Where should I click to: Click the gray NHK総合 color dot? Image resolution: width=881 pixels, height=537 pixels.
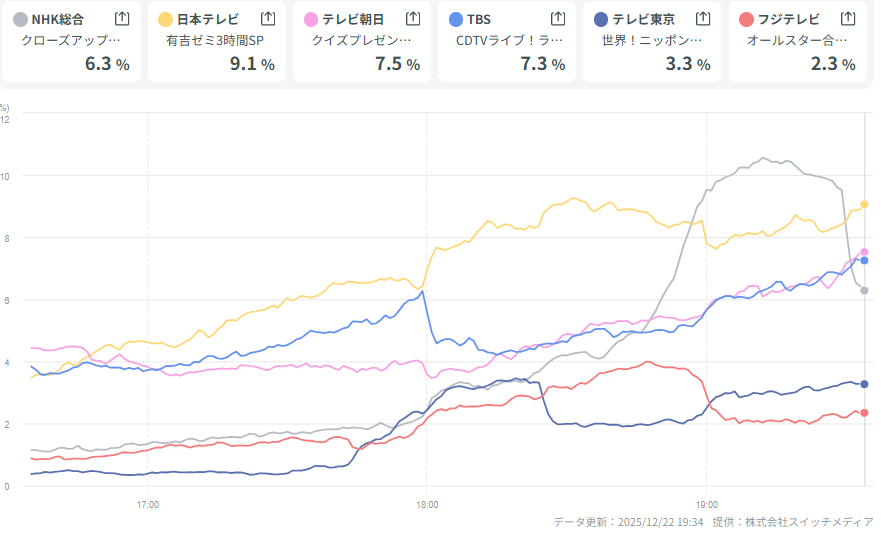pos(20,19)
